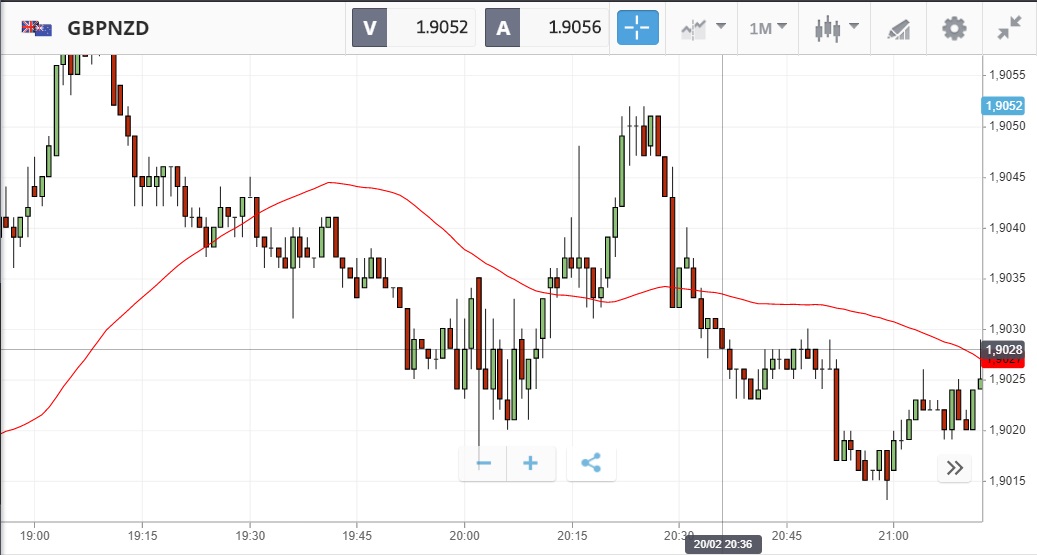
Task: Click the GBPNZD flag icon
Action: [37, 28]
